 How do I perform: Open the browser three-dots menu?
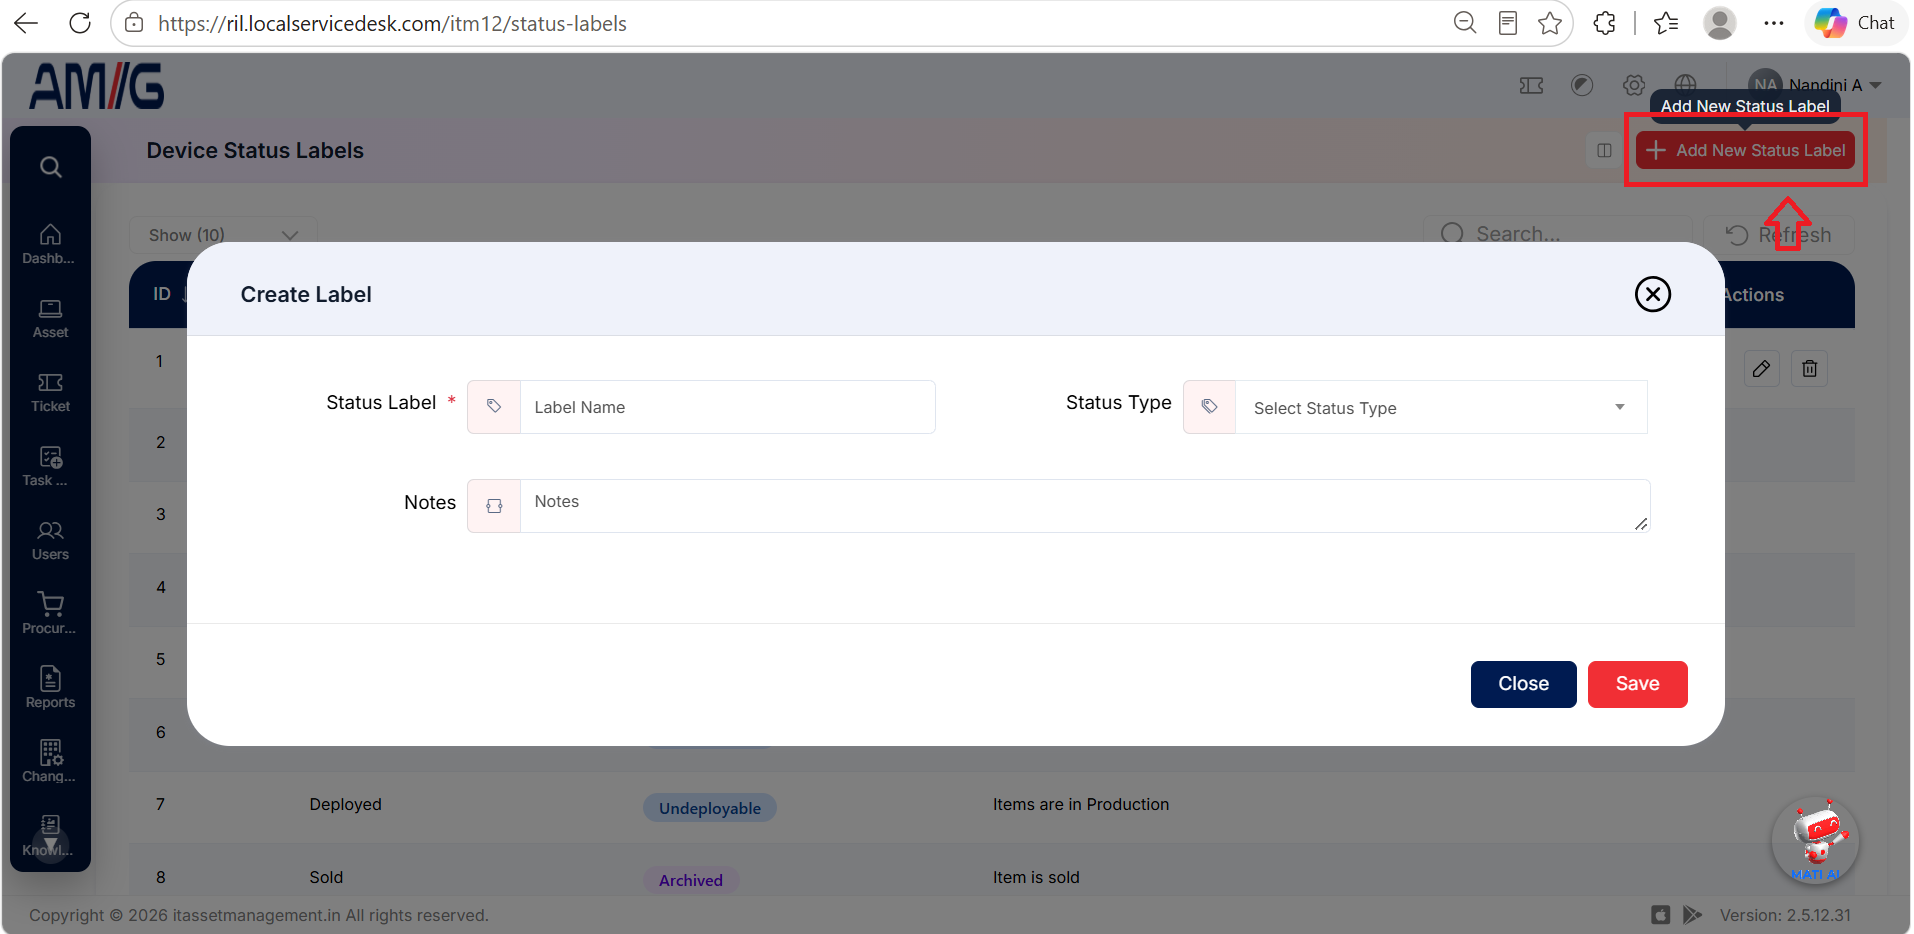click(1773, 23)
